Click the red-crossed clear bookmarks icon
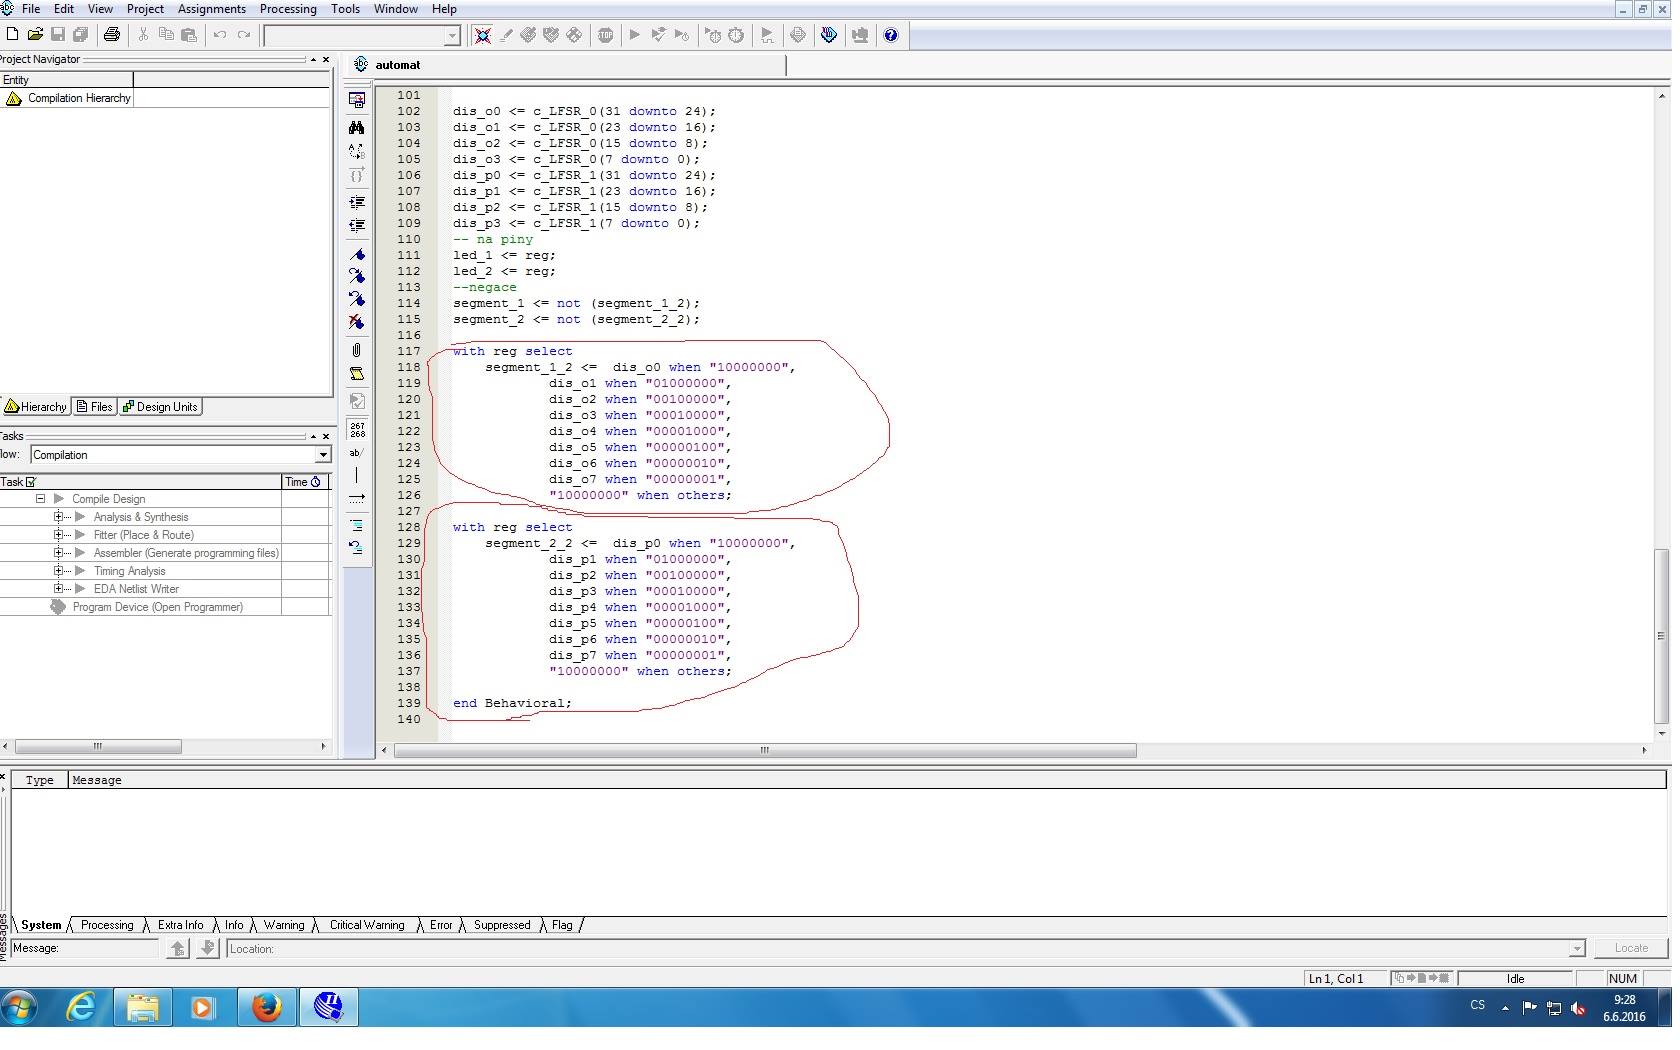 pos(356,321)
